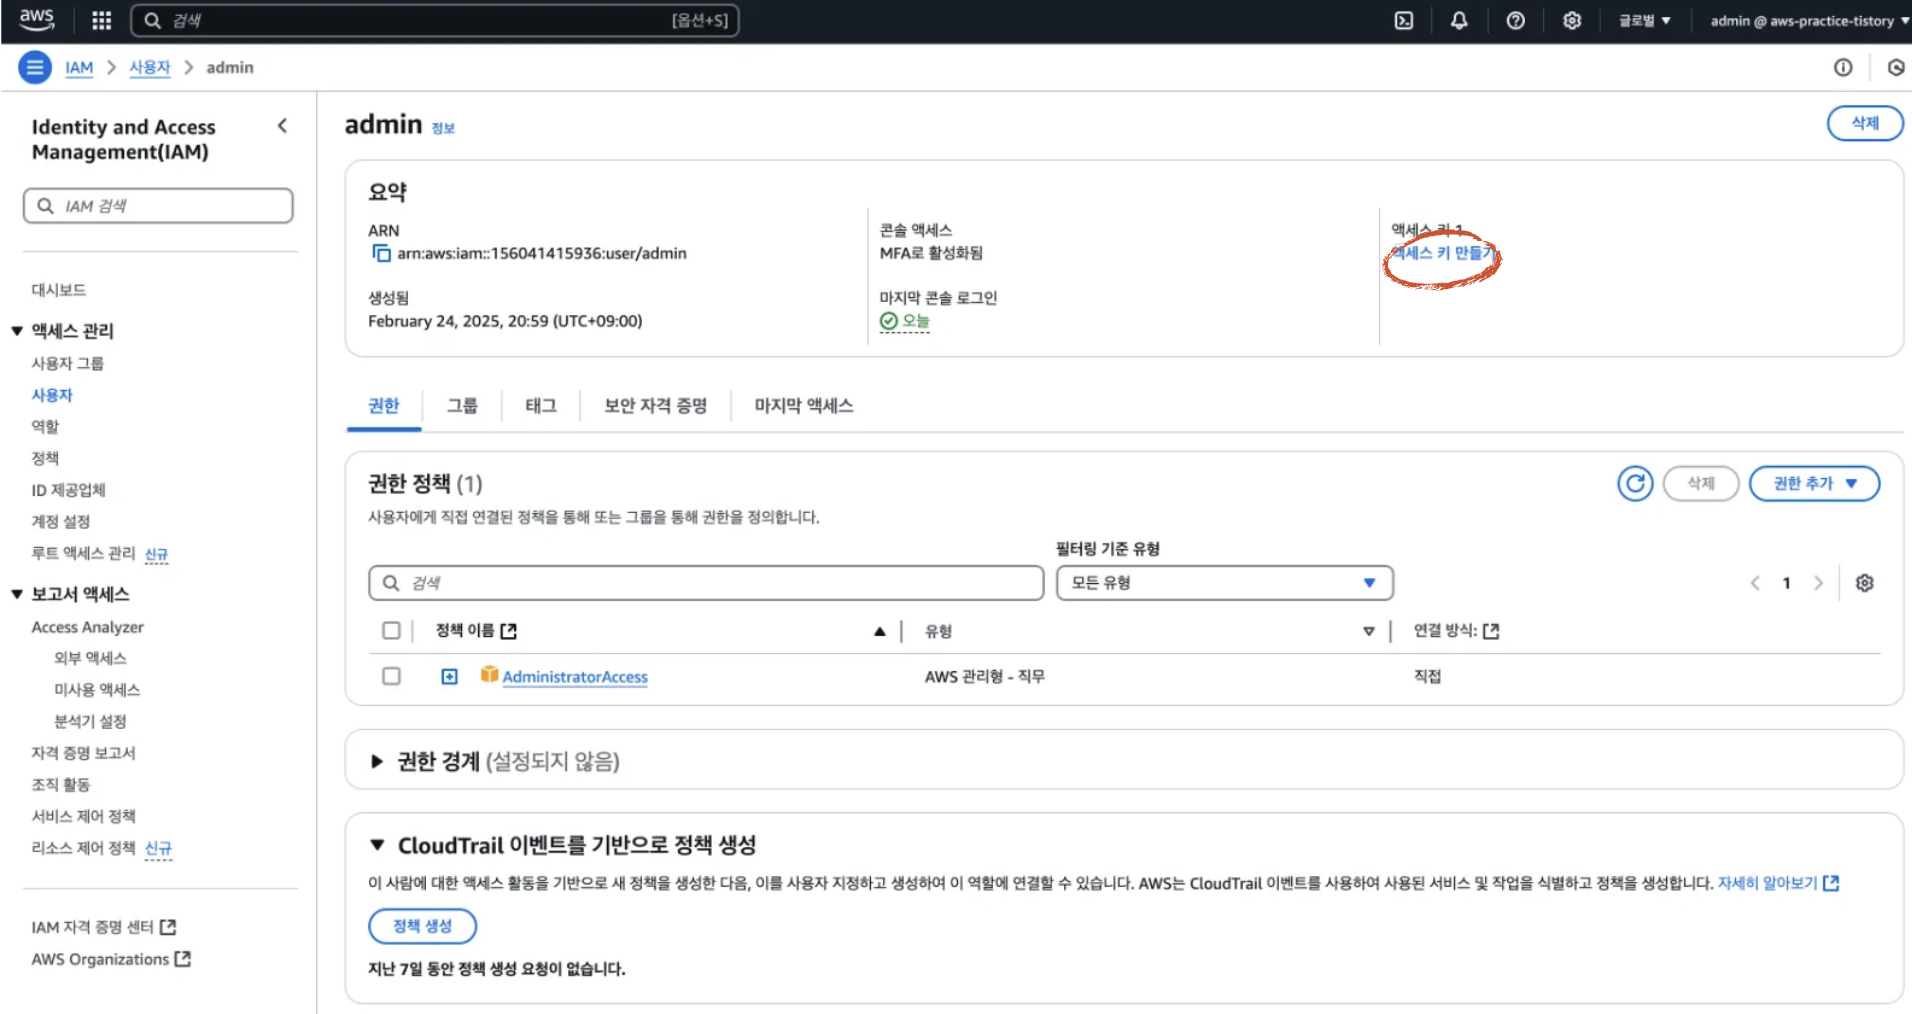Image resolution: width=1912 pixels, height=1014 pixels.
Task: Open the clock icon beside the info icon
Action: click(1896, 67)
